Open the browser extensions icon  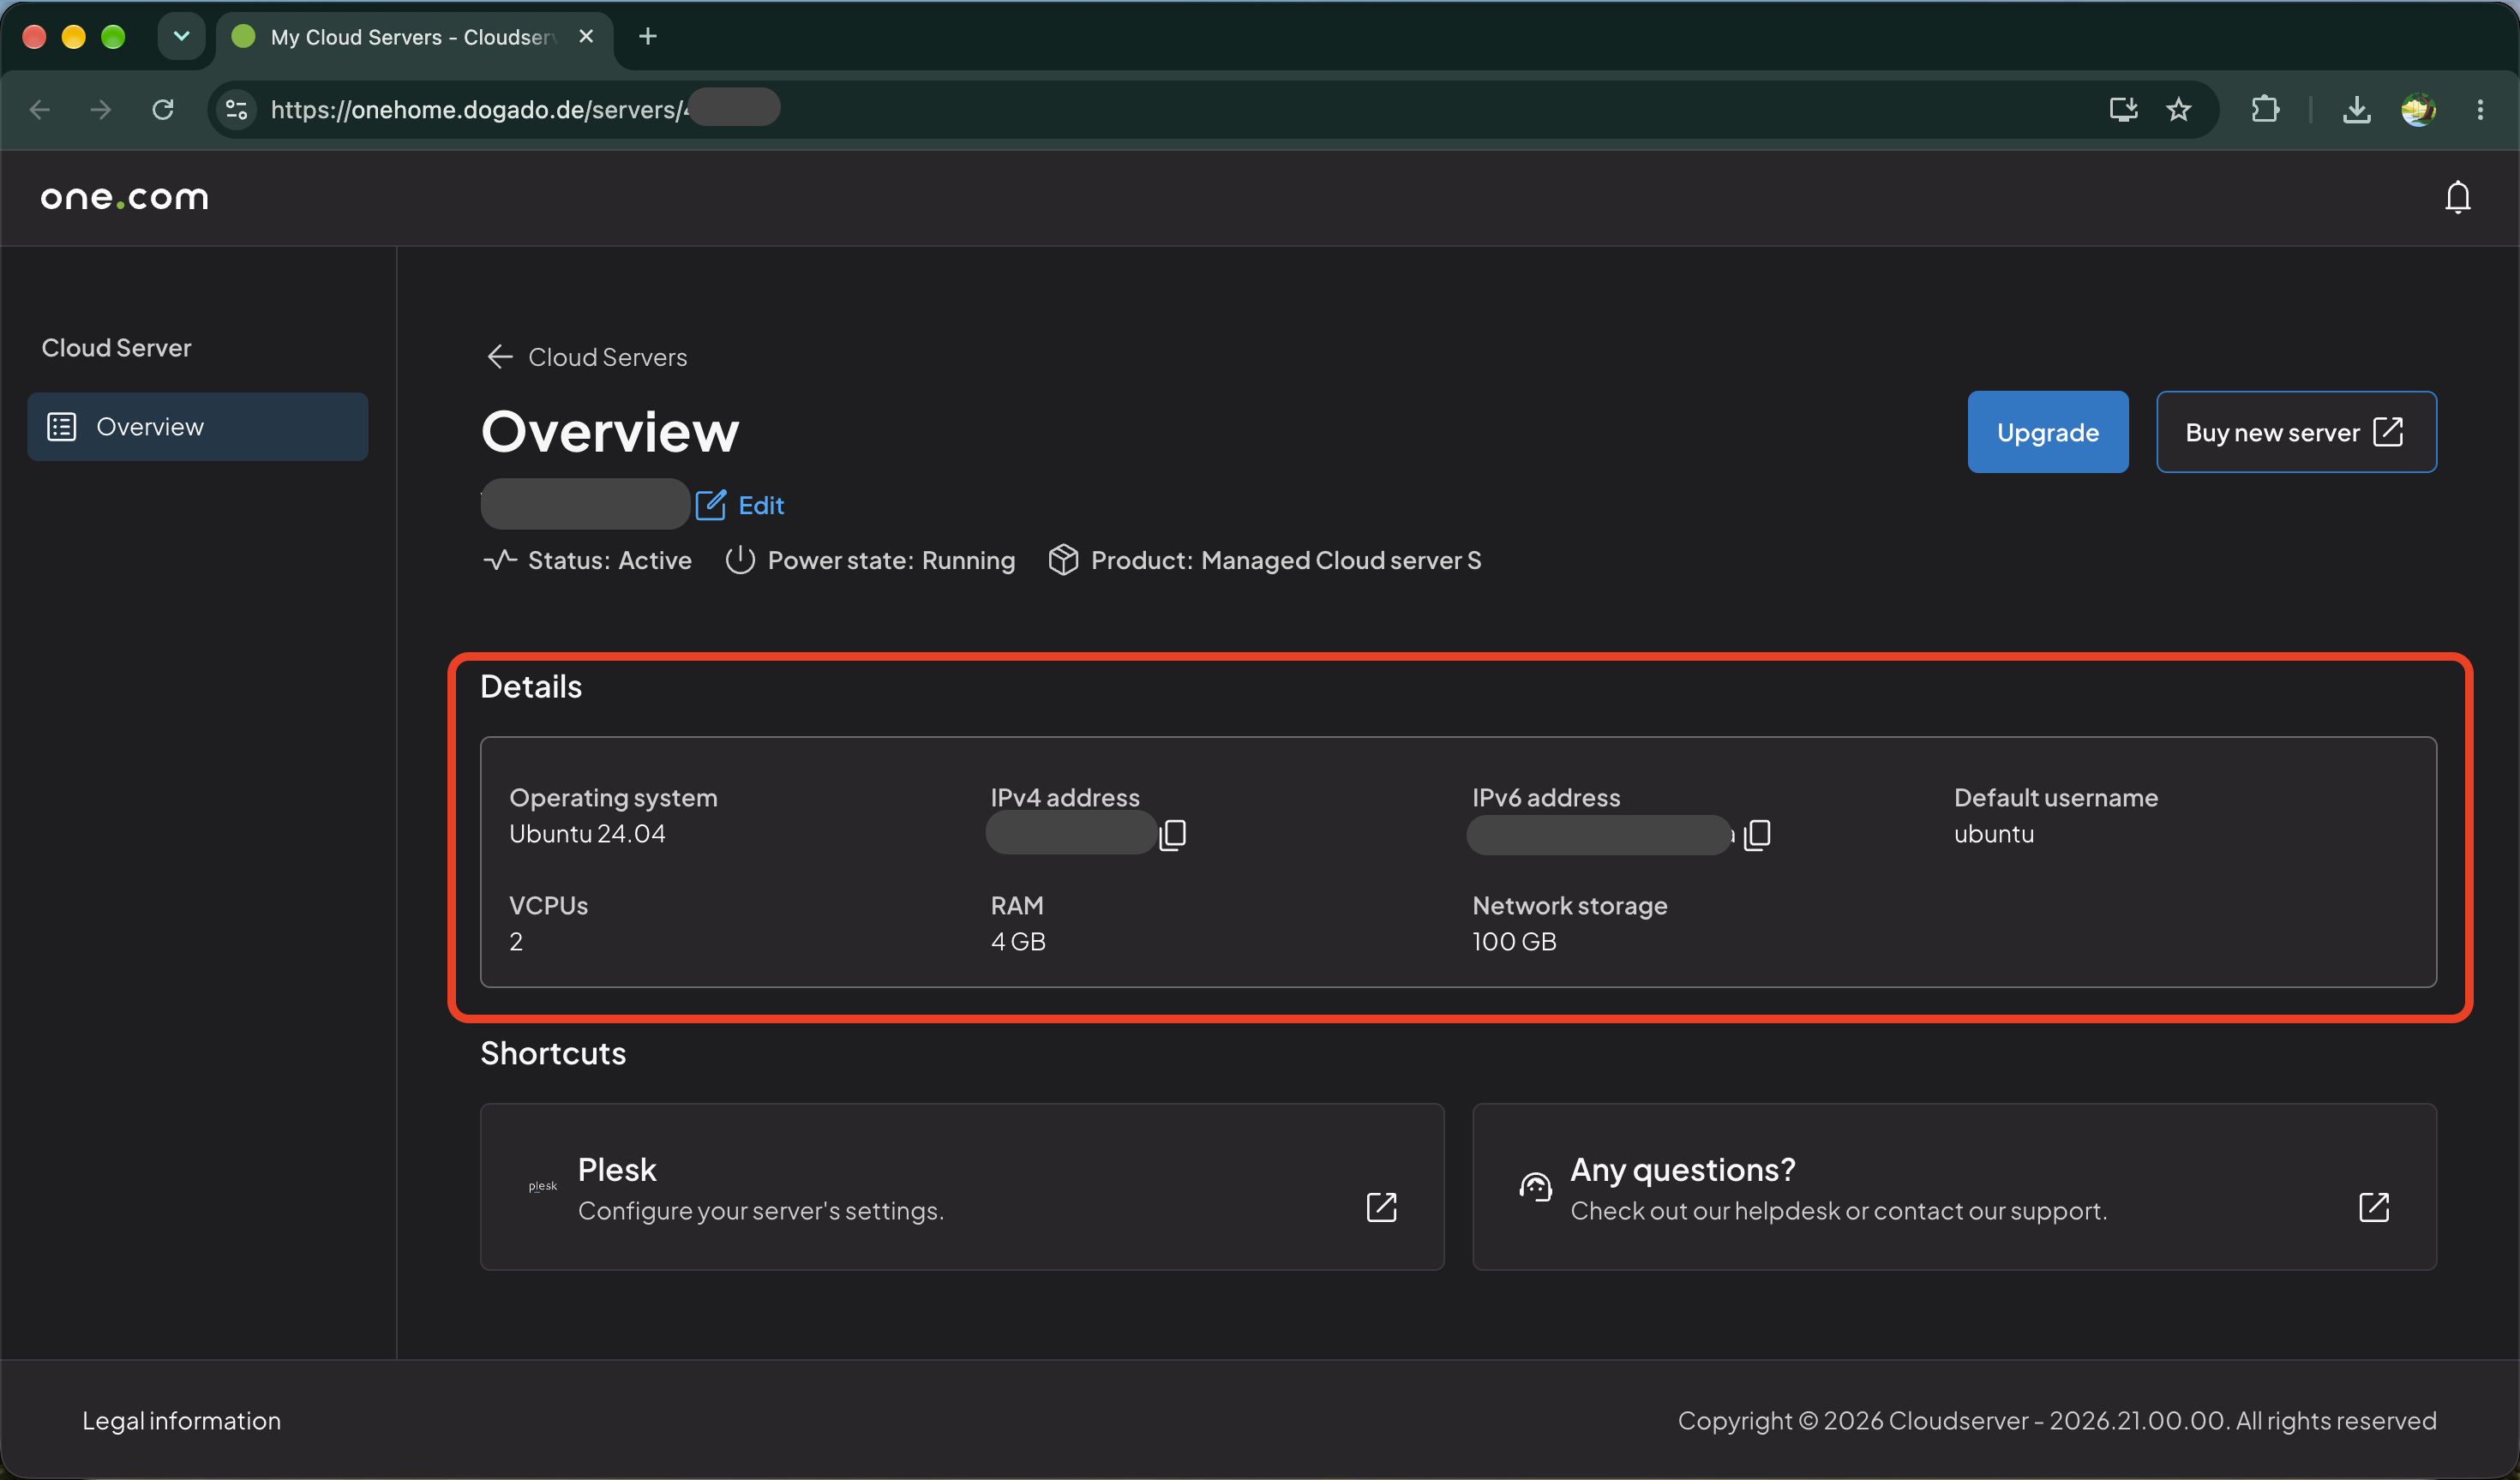tap(2265, 109)
